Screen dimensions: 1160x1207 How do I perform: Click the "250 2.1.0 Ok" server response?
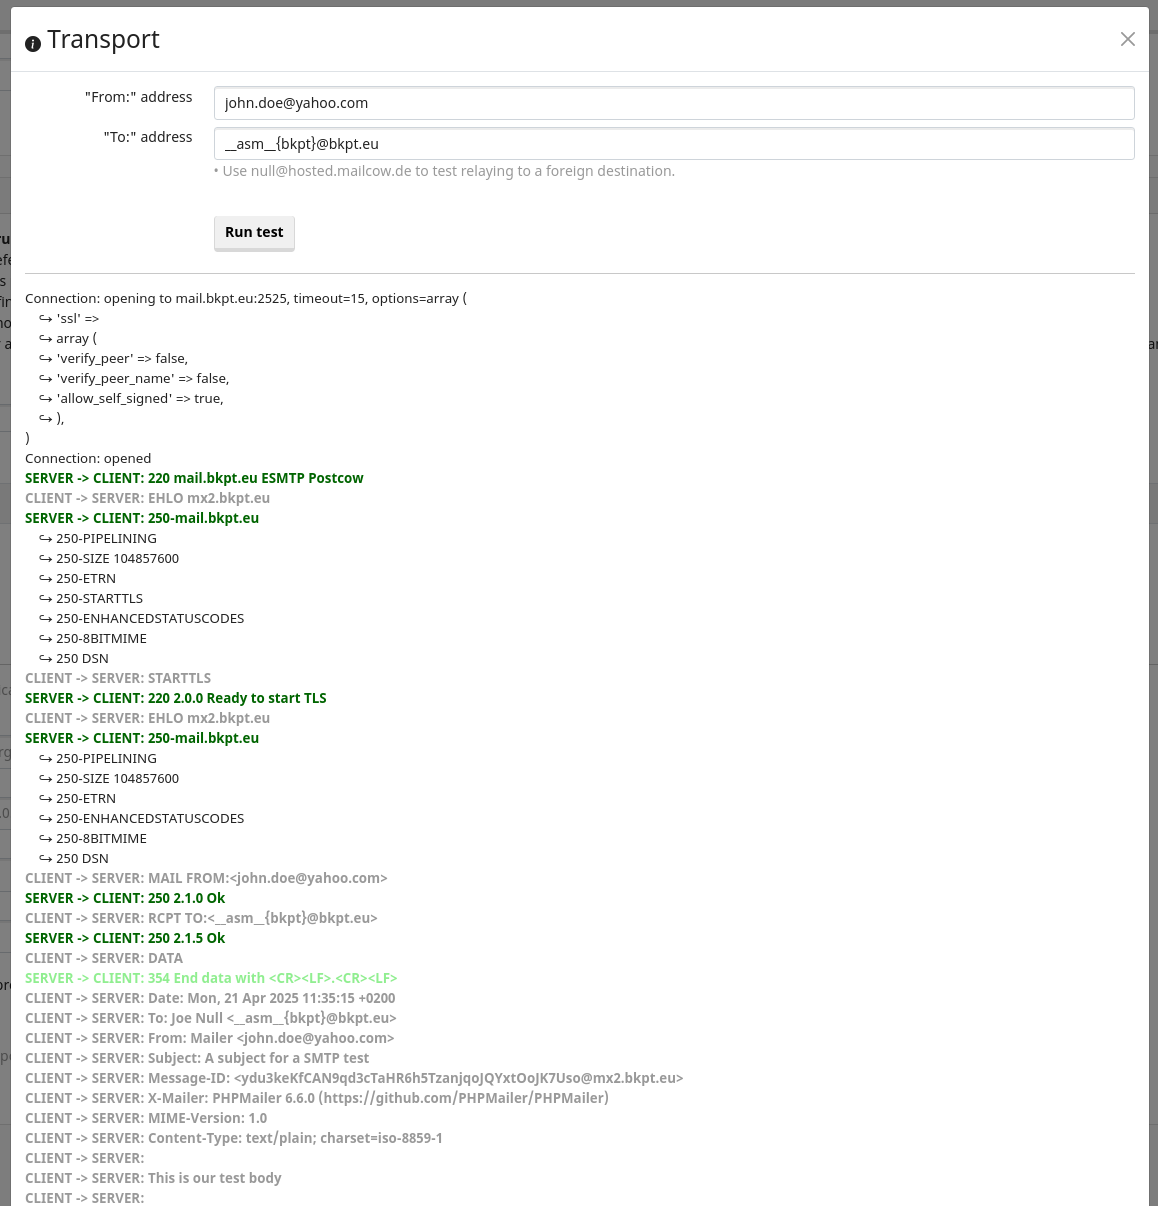125,898
